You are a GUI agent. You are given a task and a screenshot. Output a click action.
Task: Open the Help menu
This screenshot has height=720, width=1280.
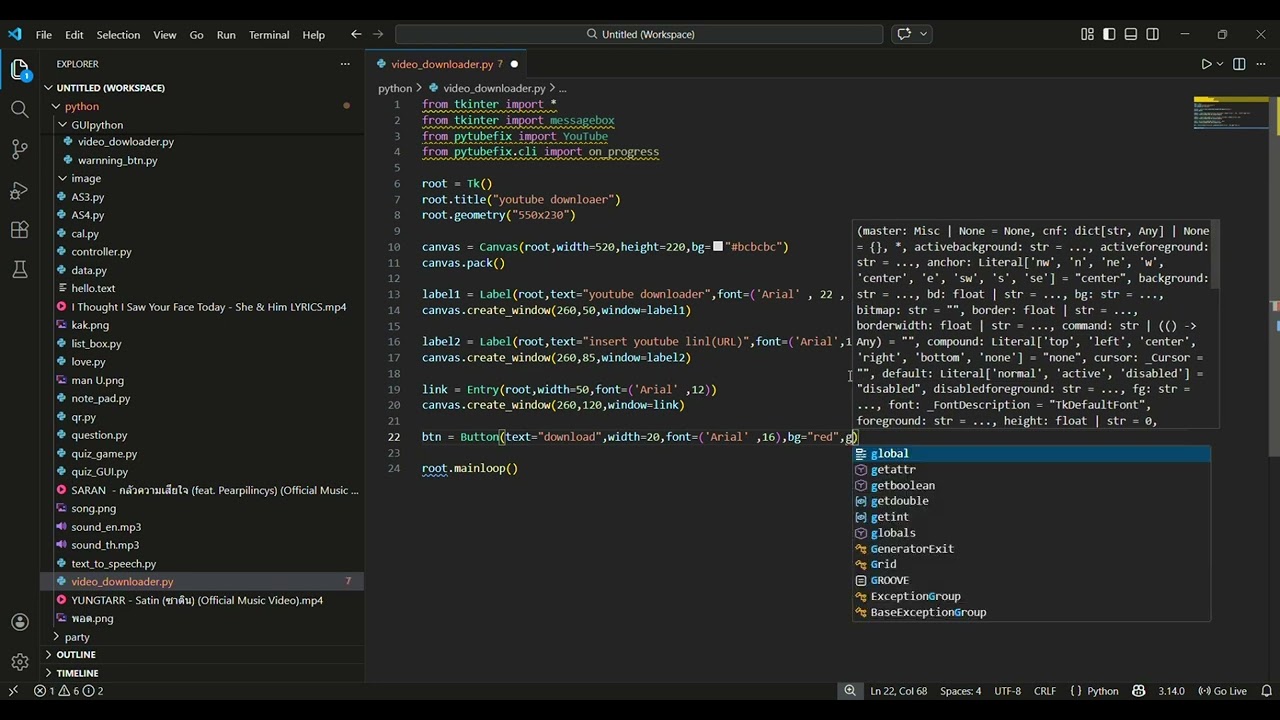pos(314,34)
